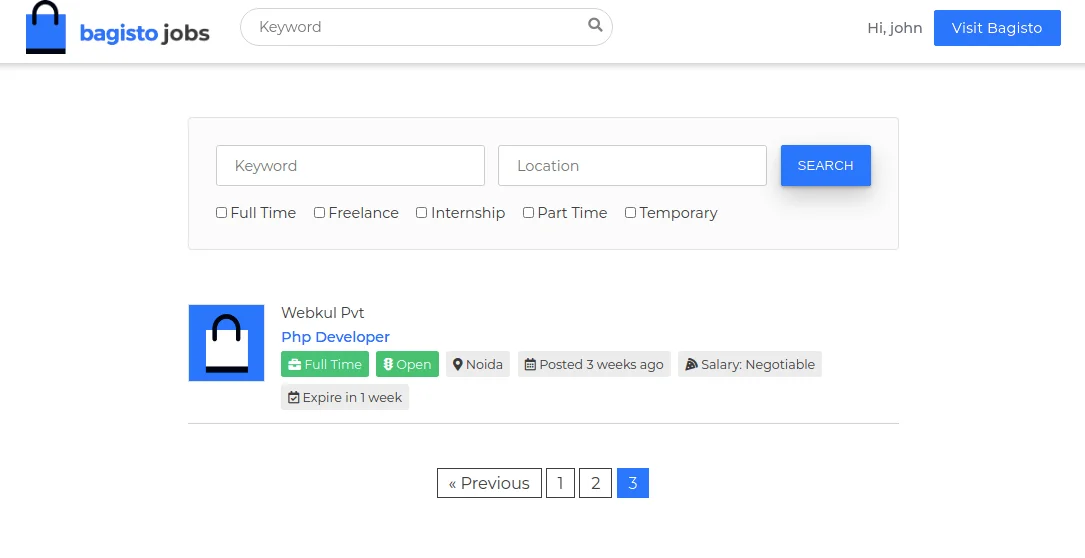The height and width of the screenshot is (558, 1085).
Task: Open page 2 of results
Action: pyautogui.click(x=595, y=483)
